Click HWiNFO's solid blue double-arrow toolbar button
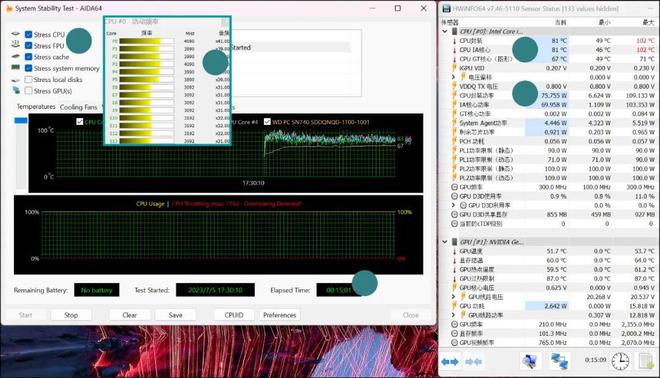The image size is (660, 378). pos(450,362)
